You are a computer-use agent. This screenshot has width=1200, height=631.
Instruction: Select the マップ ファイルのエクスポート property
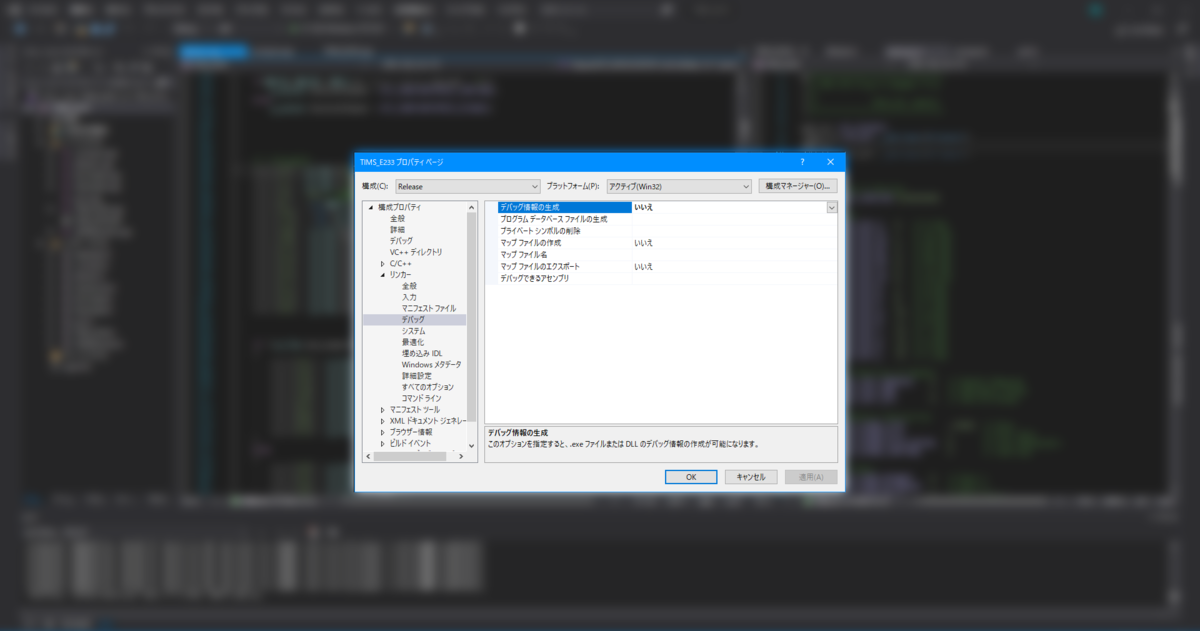(x=539, y=266)
